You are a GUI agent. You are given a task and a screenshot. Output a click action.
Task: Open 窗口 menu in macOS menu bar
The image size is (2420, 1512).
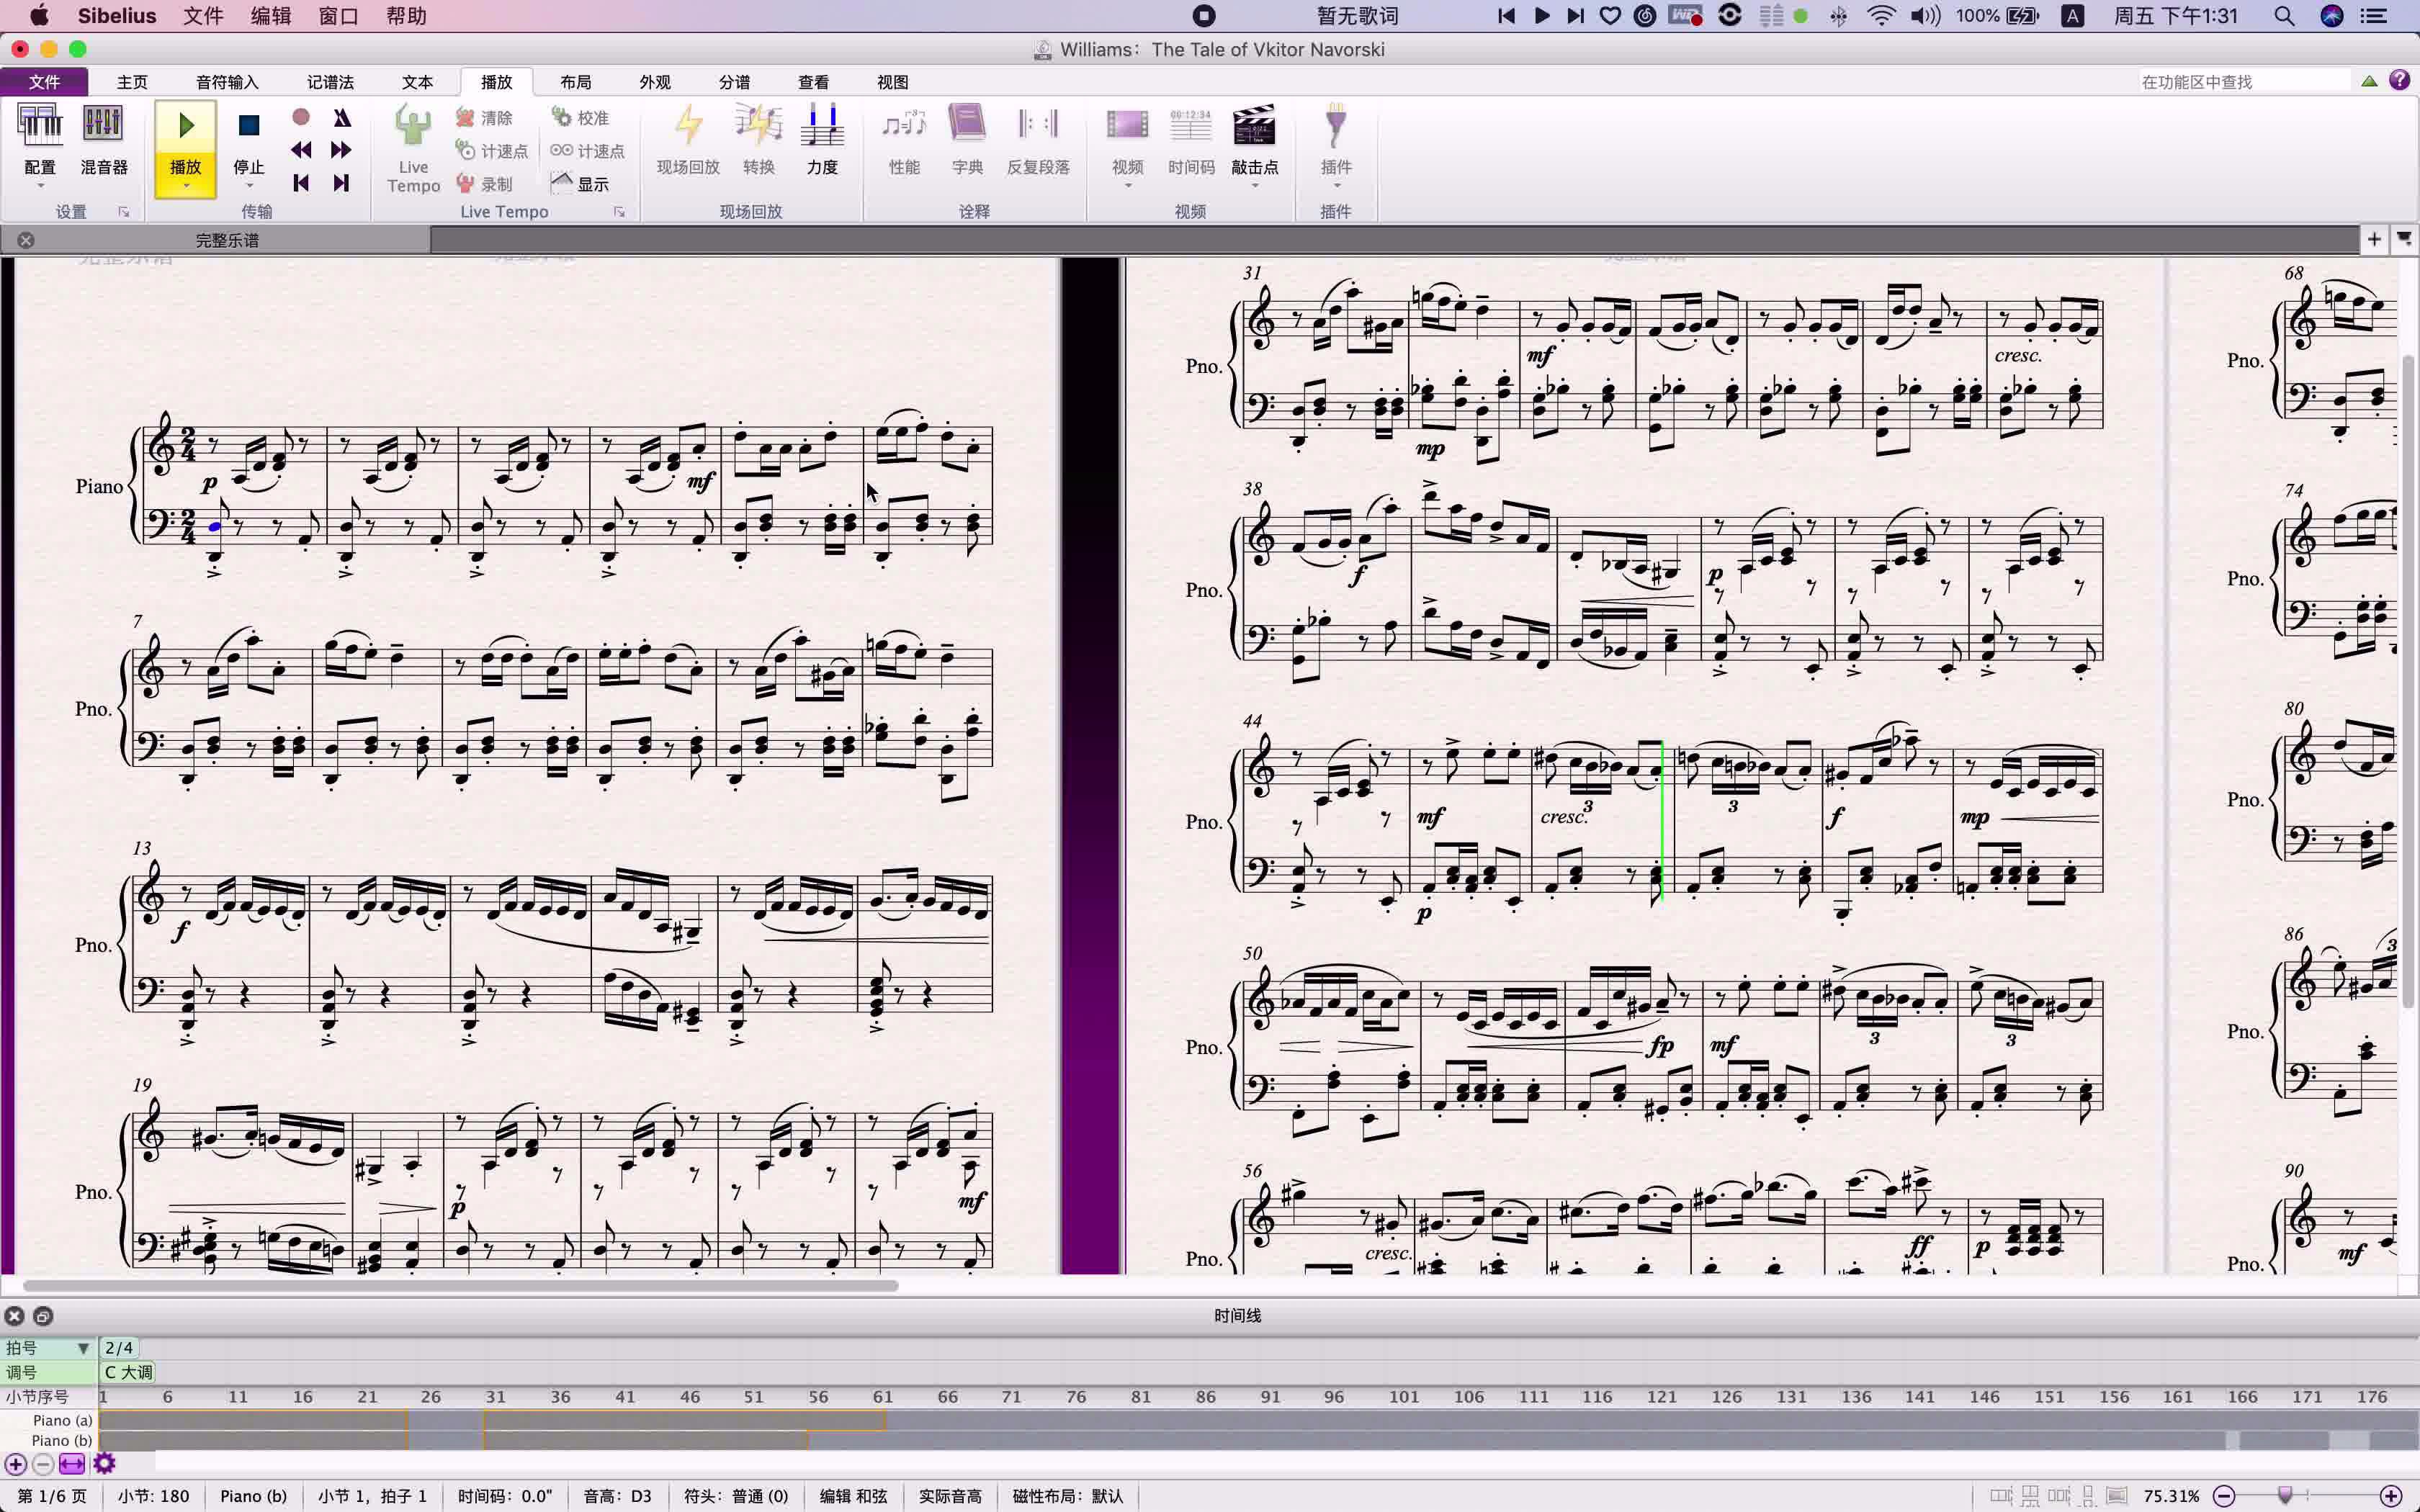(x=338, y=16)
